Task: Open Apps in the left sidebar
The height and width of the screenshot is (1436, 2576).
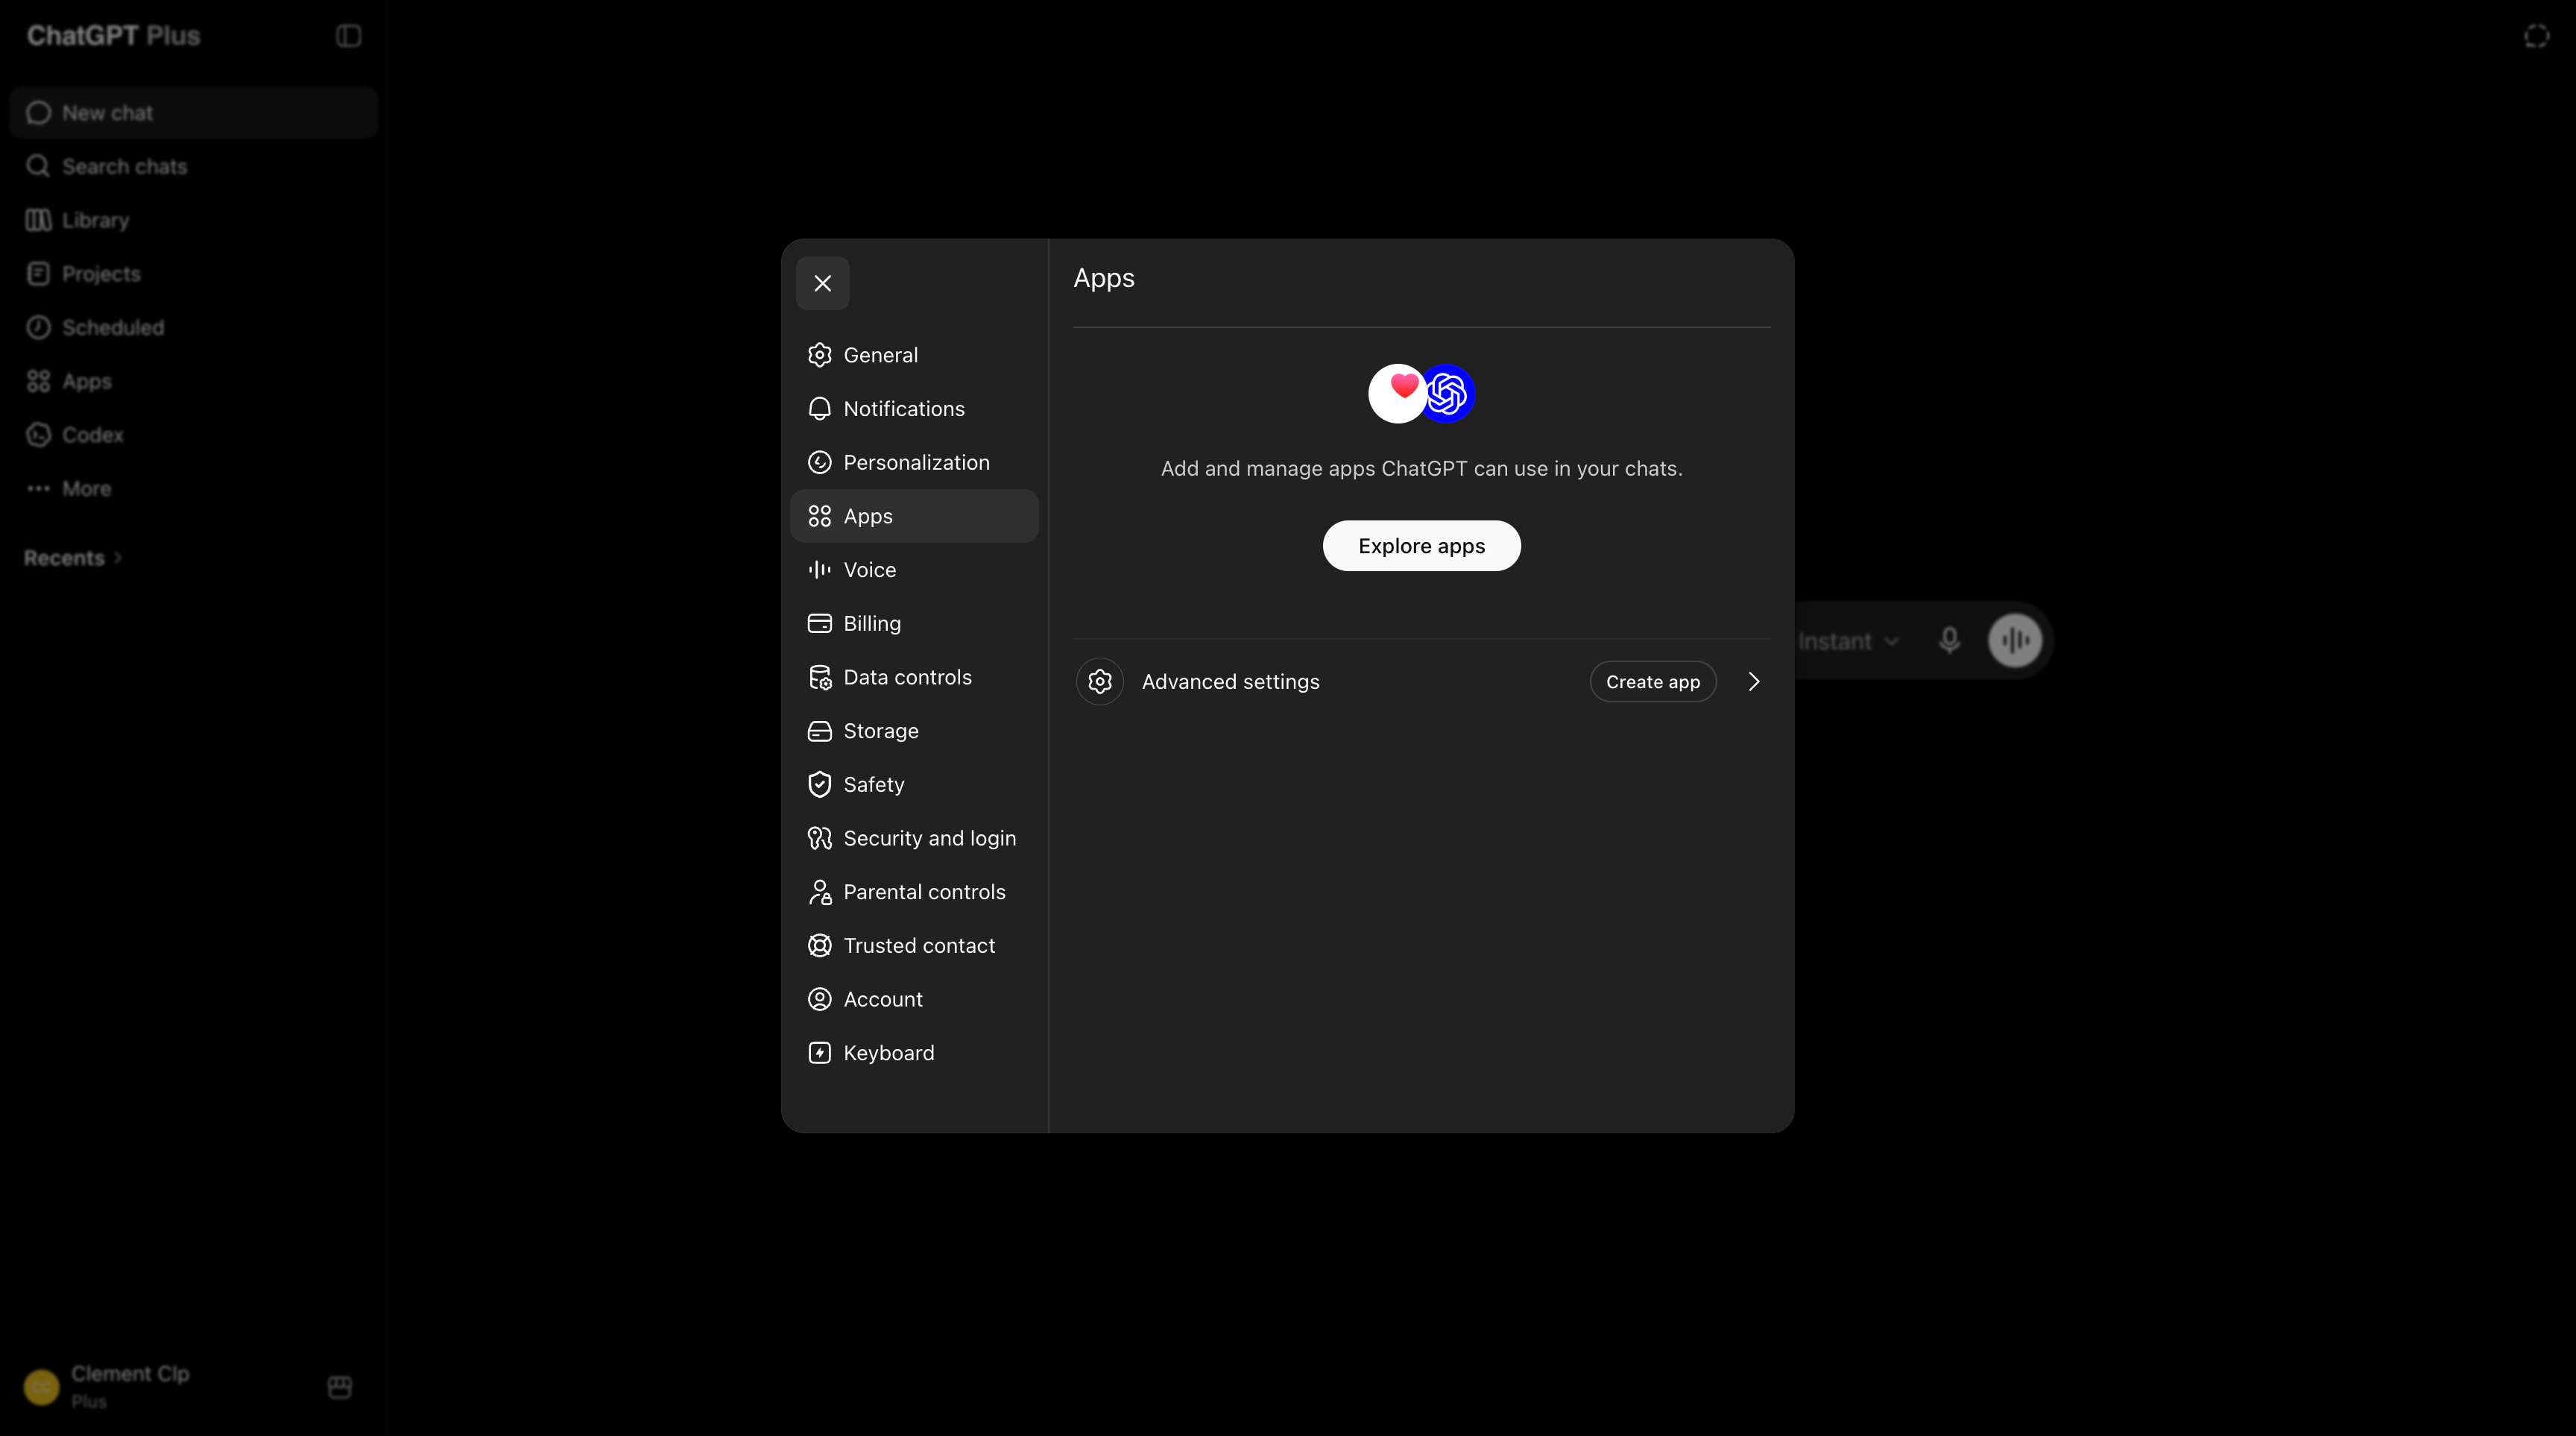Action: 193,381
